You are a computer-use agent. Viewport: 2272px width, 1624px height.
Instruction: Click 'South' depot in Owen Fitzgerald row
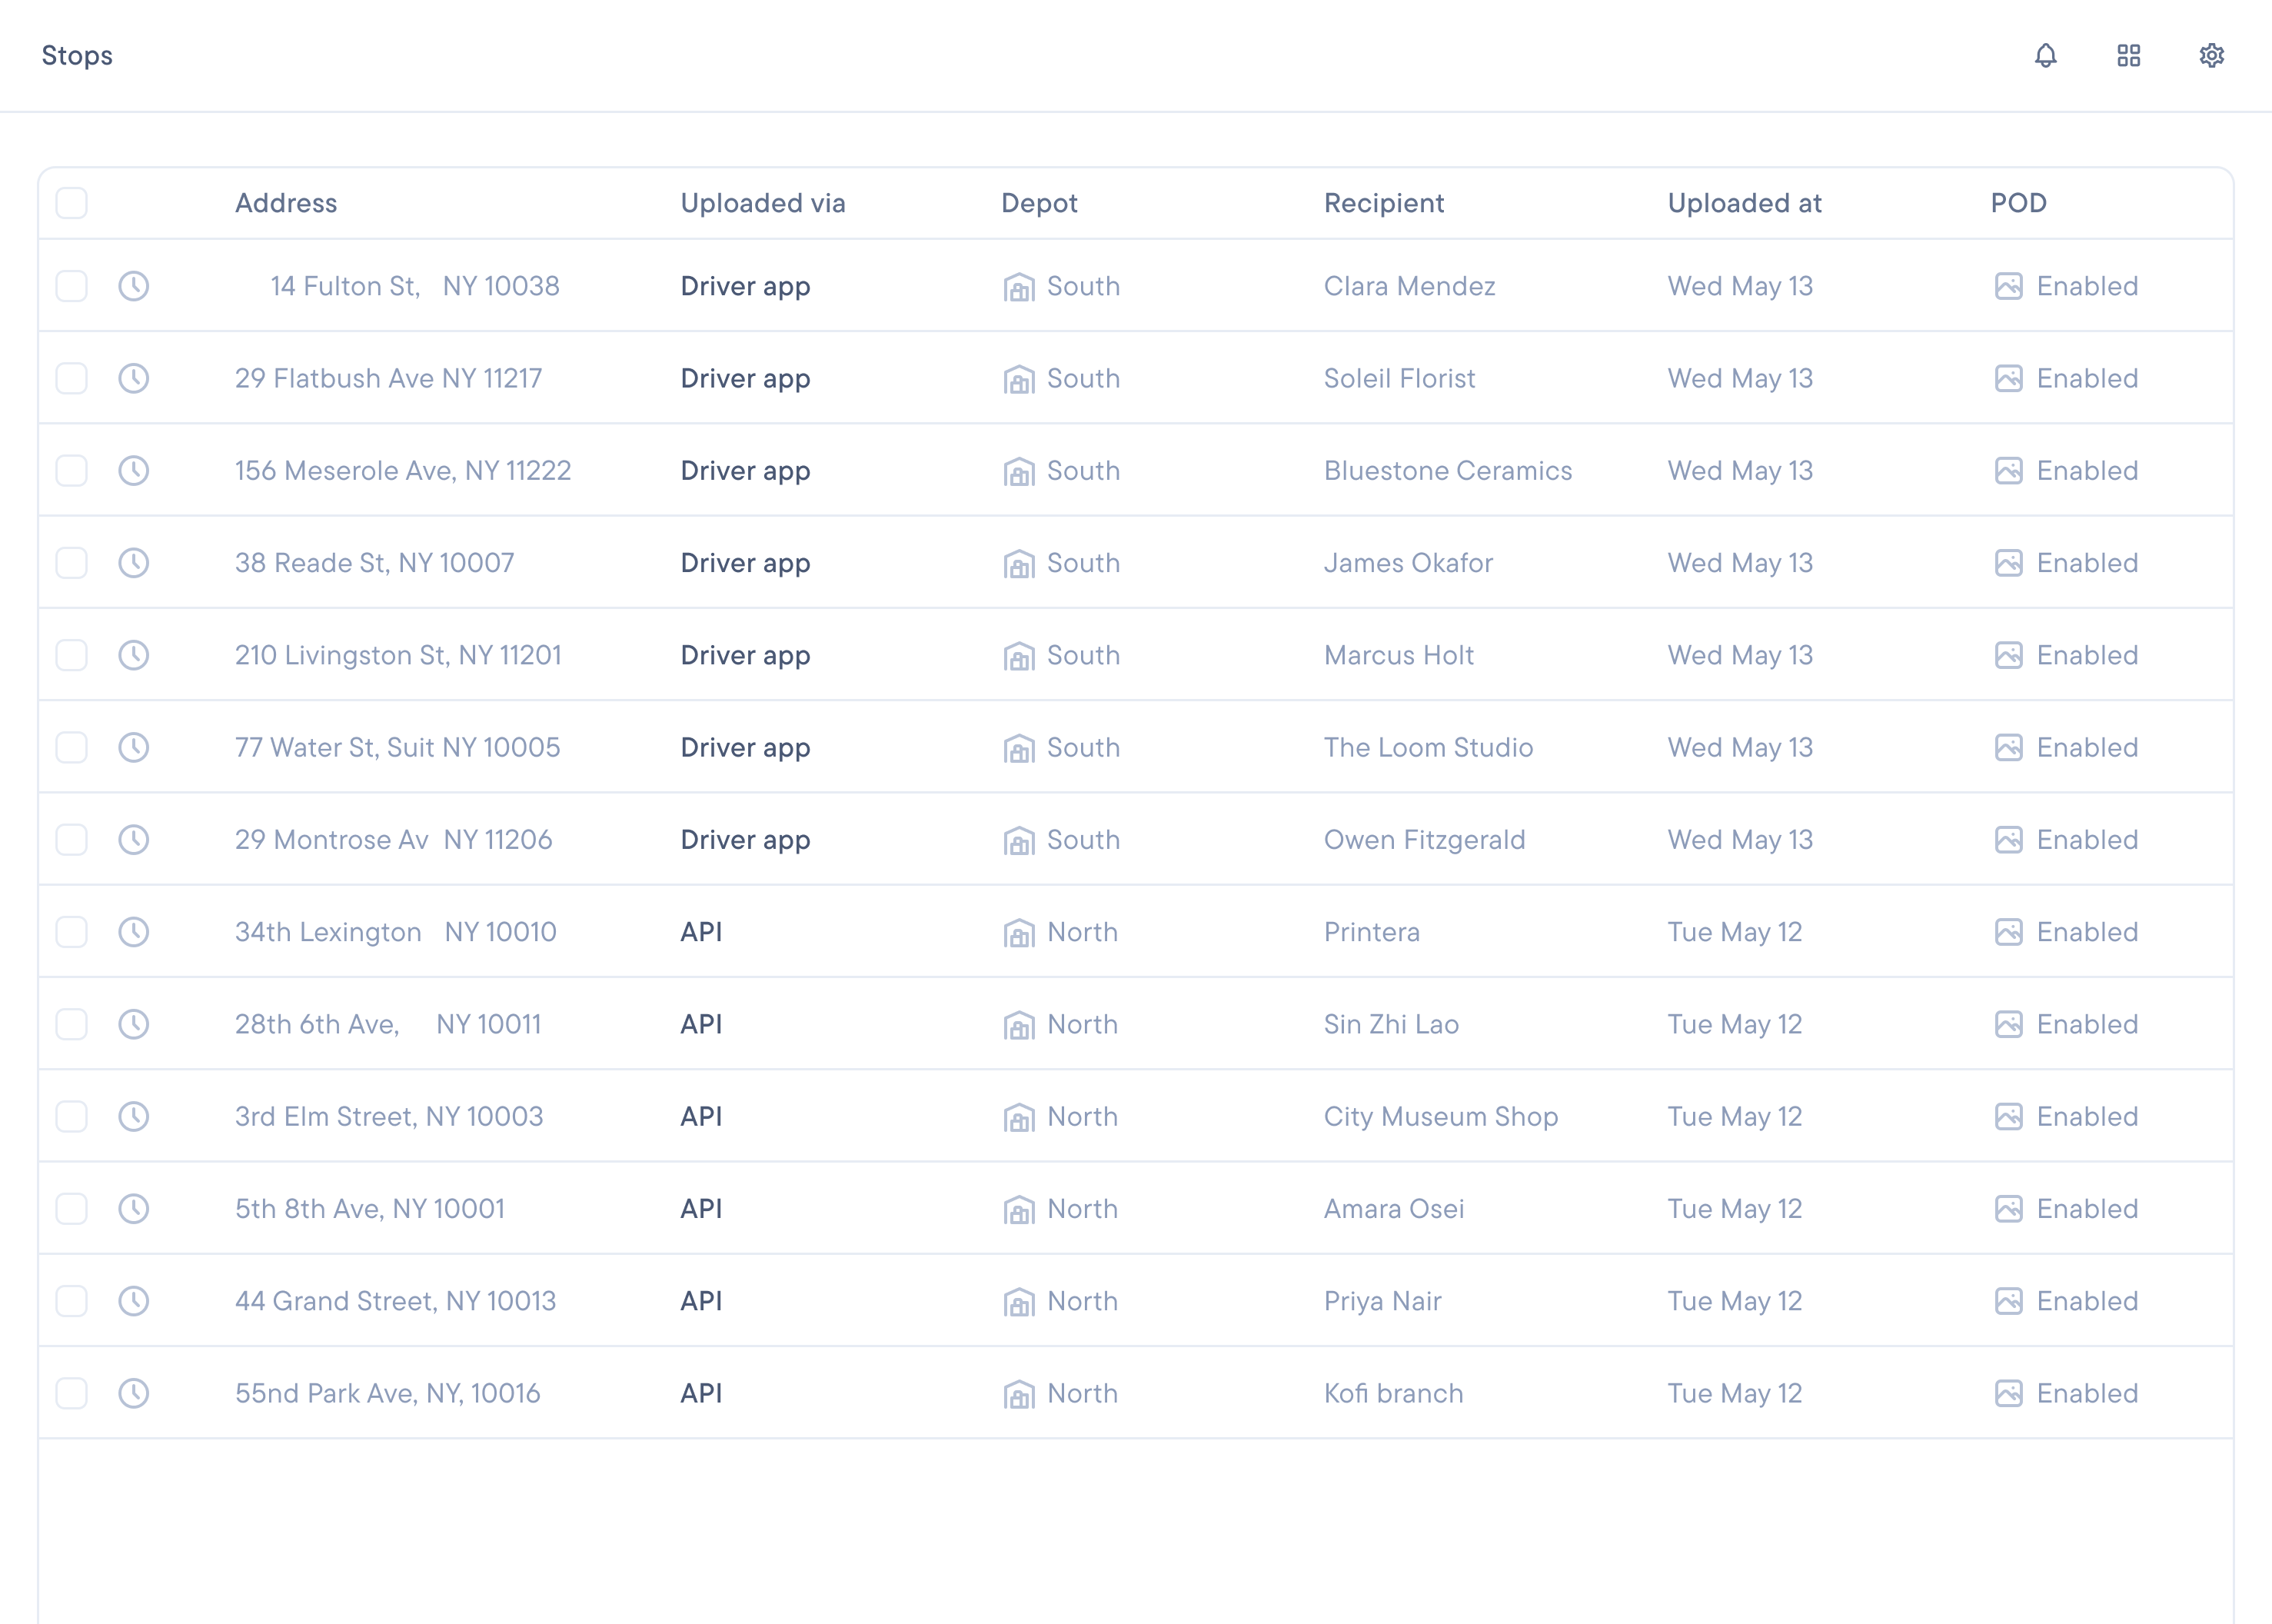pos(1083,840)
